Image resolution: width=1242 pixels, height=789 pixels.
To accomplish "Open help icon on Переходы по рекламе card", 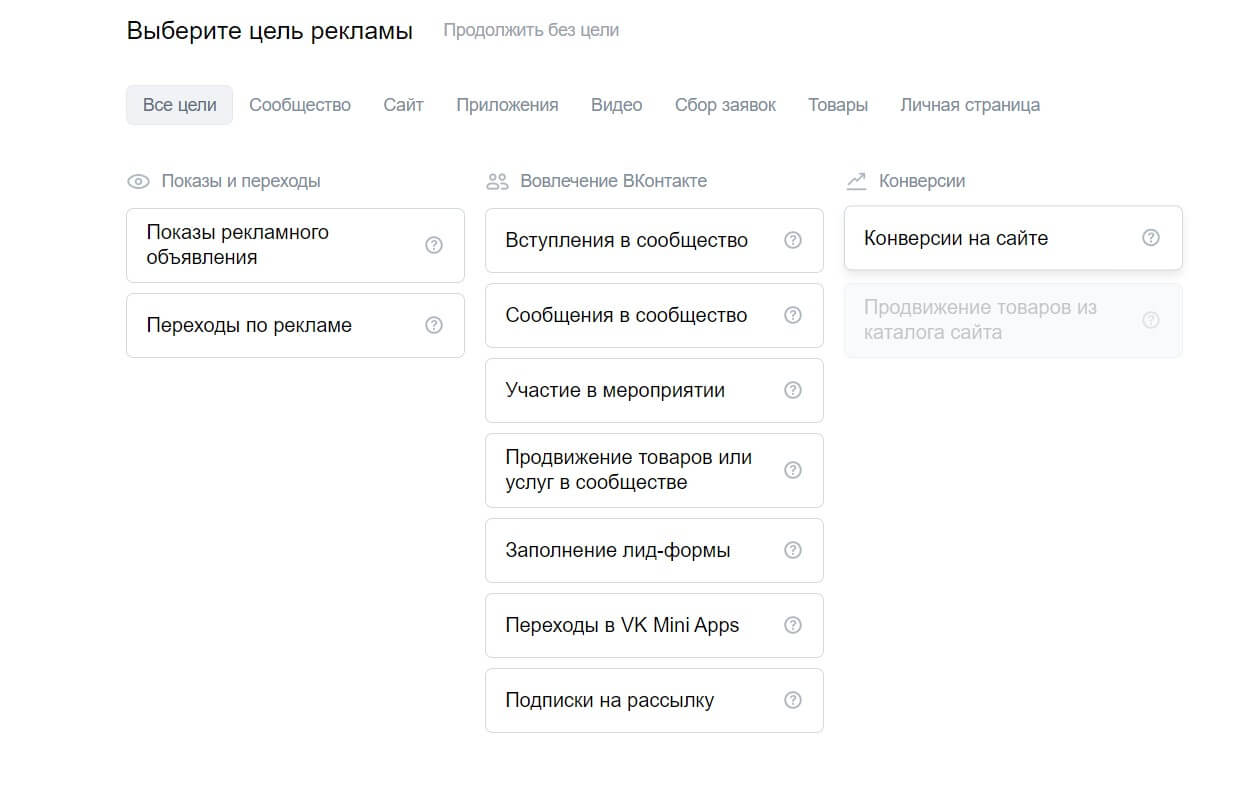I will point(433,324).
